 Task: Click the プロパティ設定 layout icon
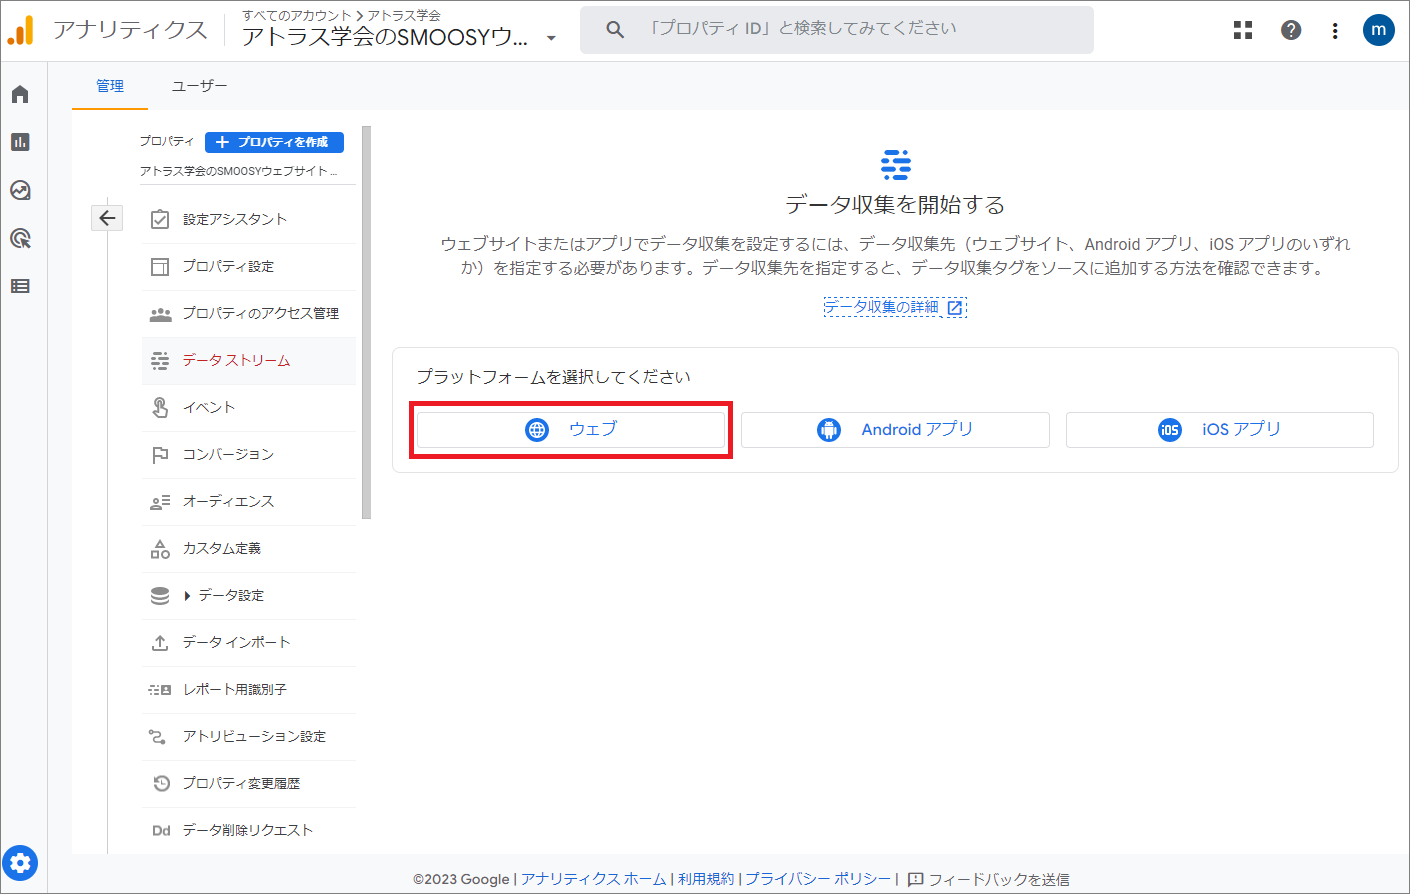click(160, 266)
